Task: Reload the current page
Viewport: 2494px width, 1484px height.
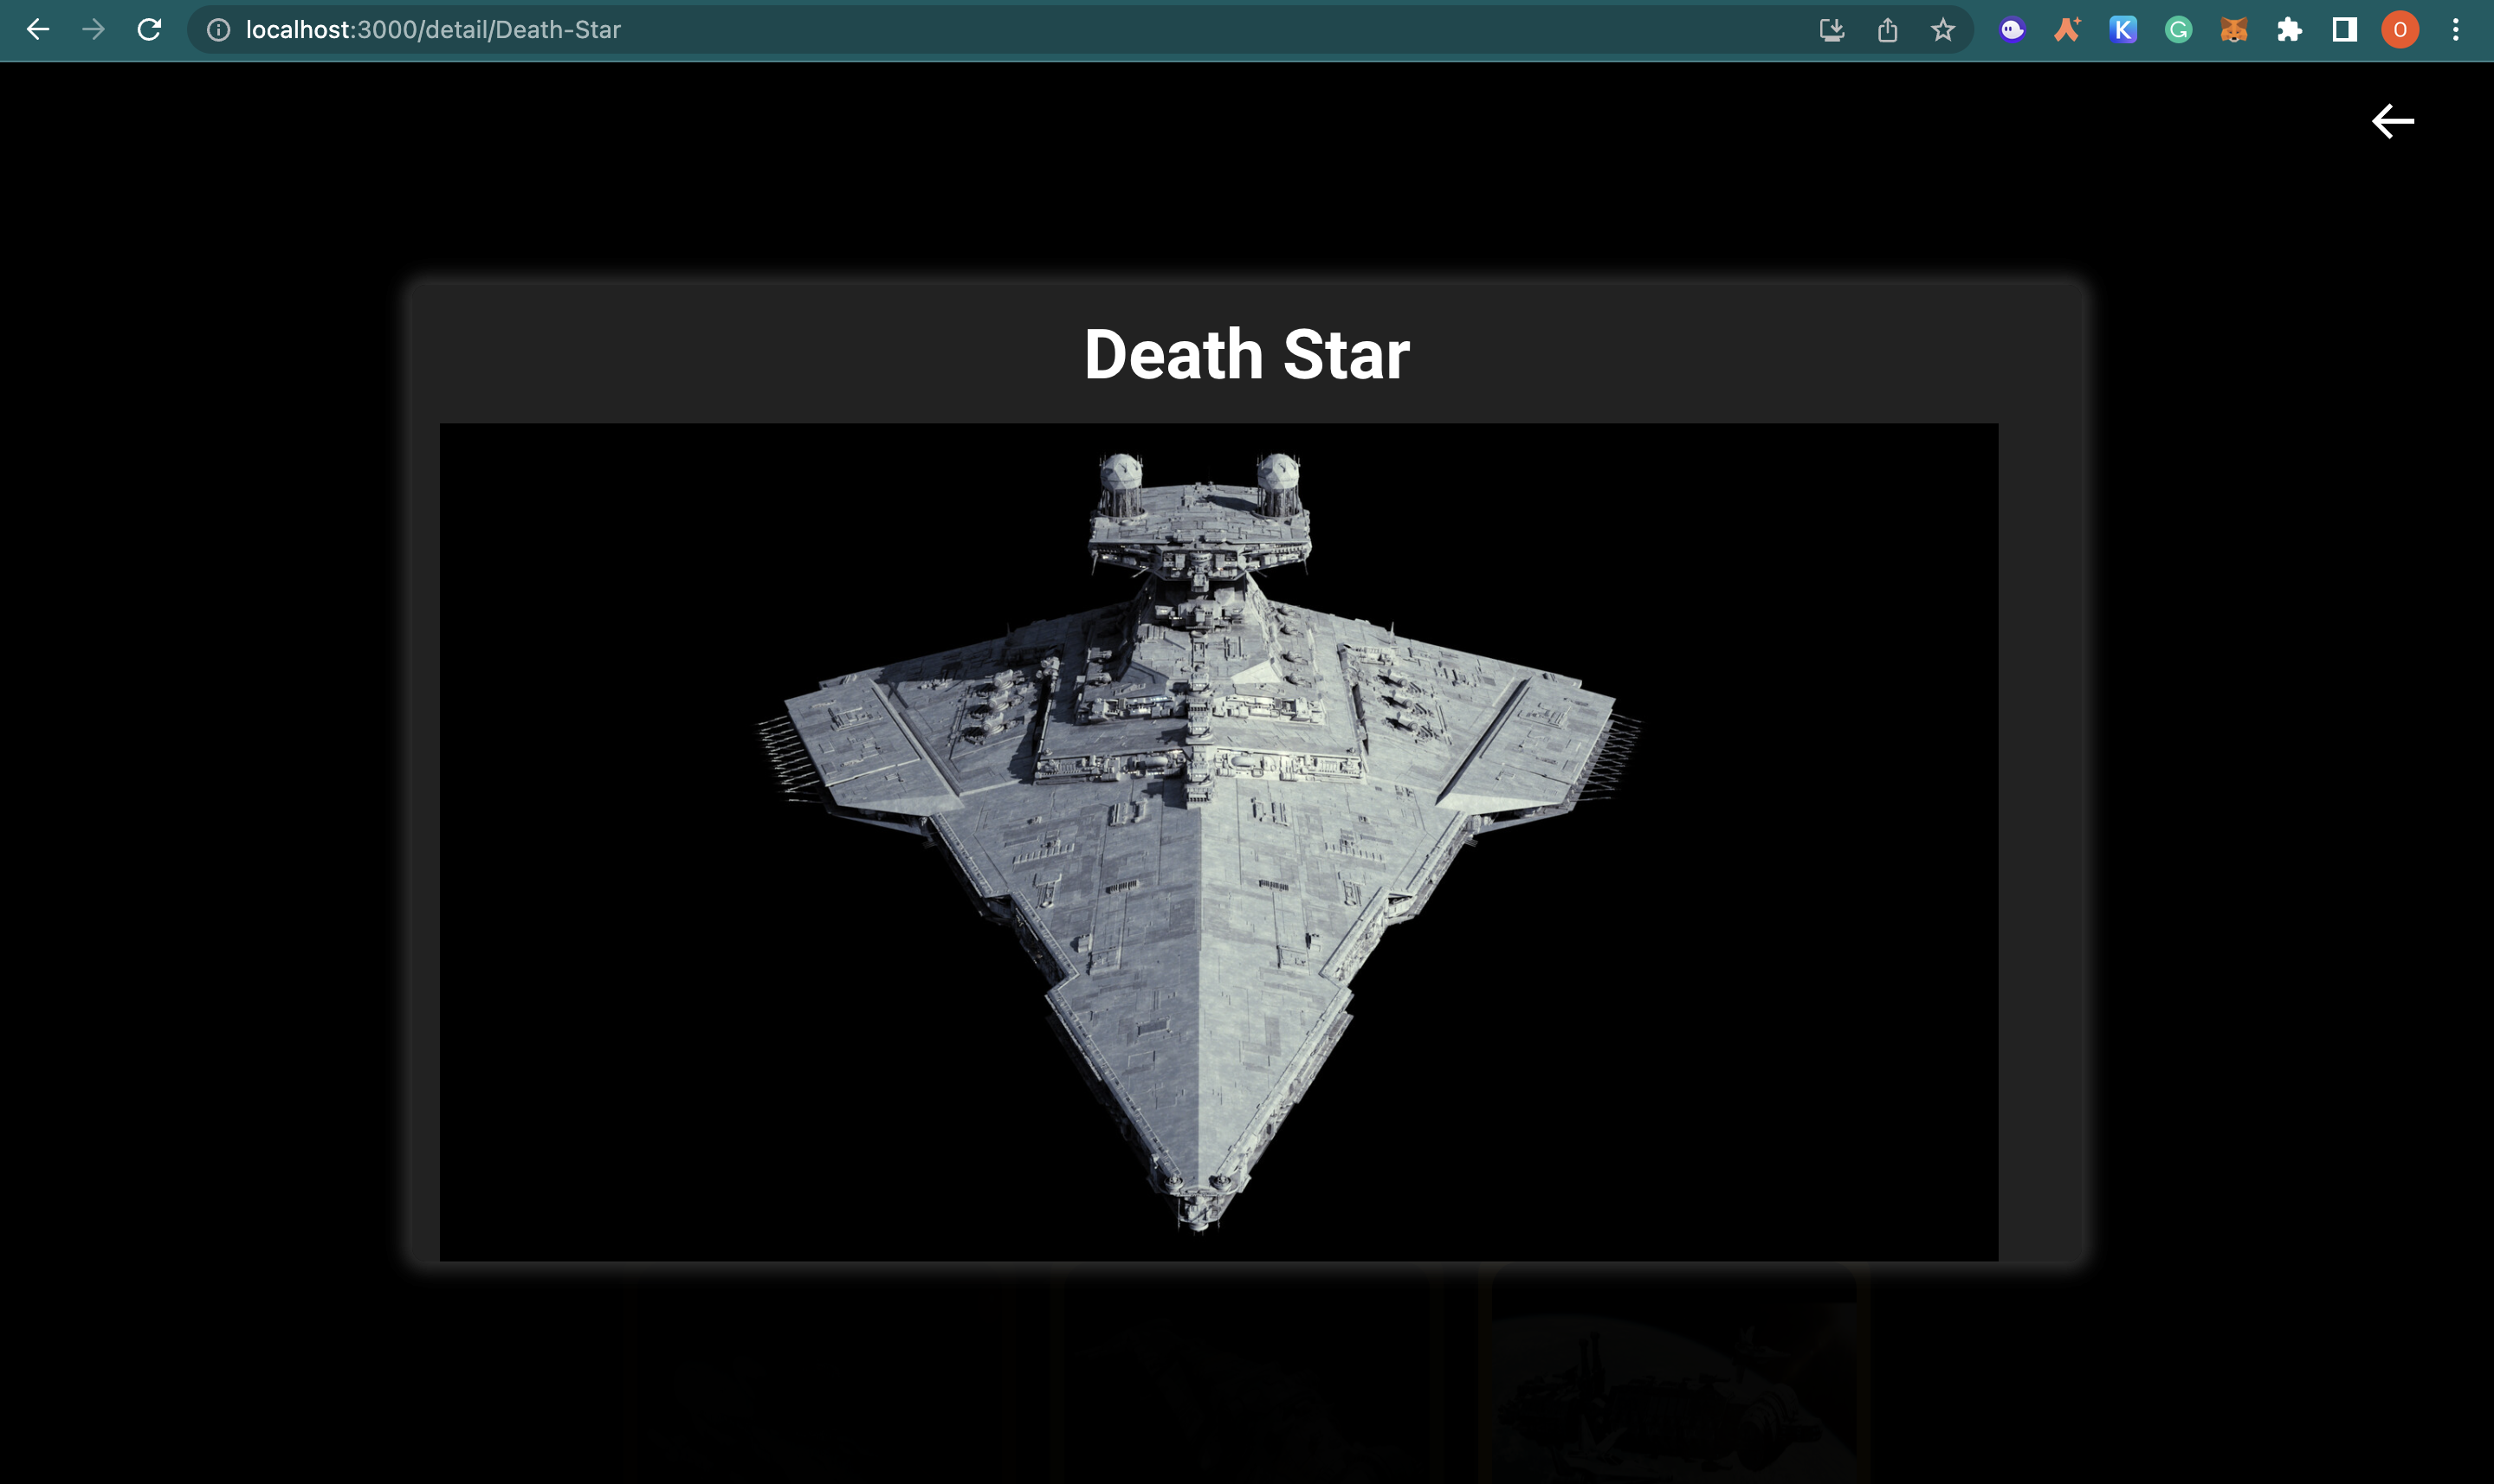Action: click(x=149, y=30)
